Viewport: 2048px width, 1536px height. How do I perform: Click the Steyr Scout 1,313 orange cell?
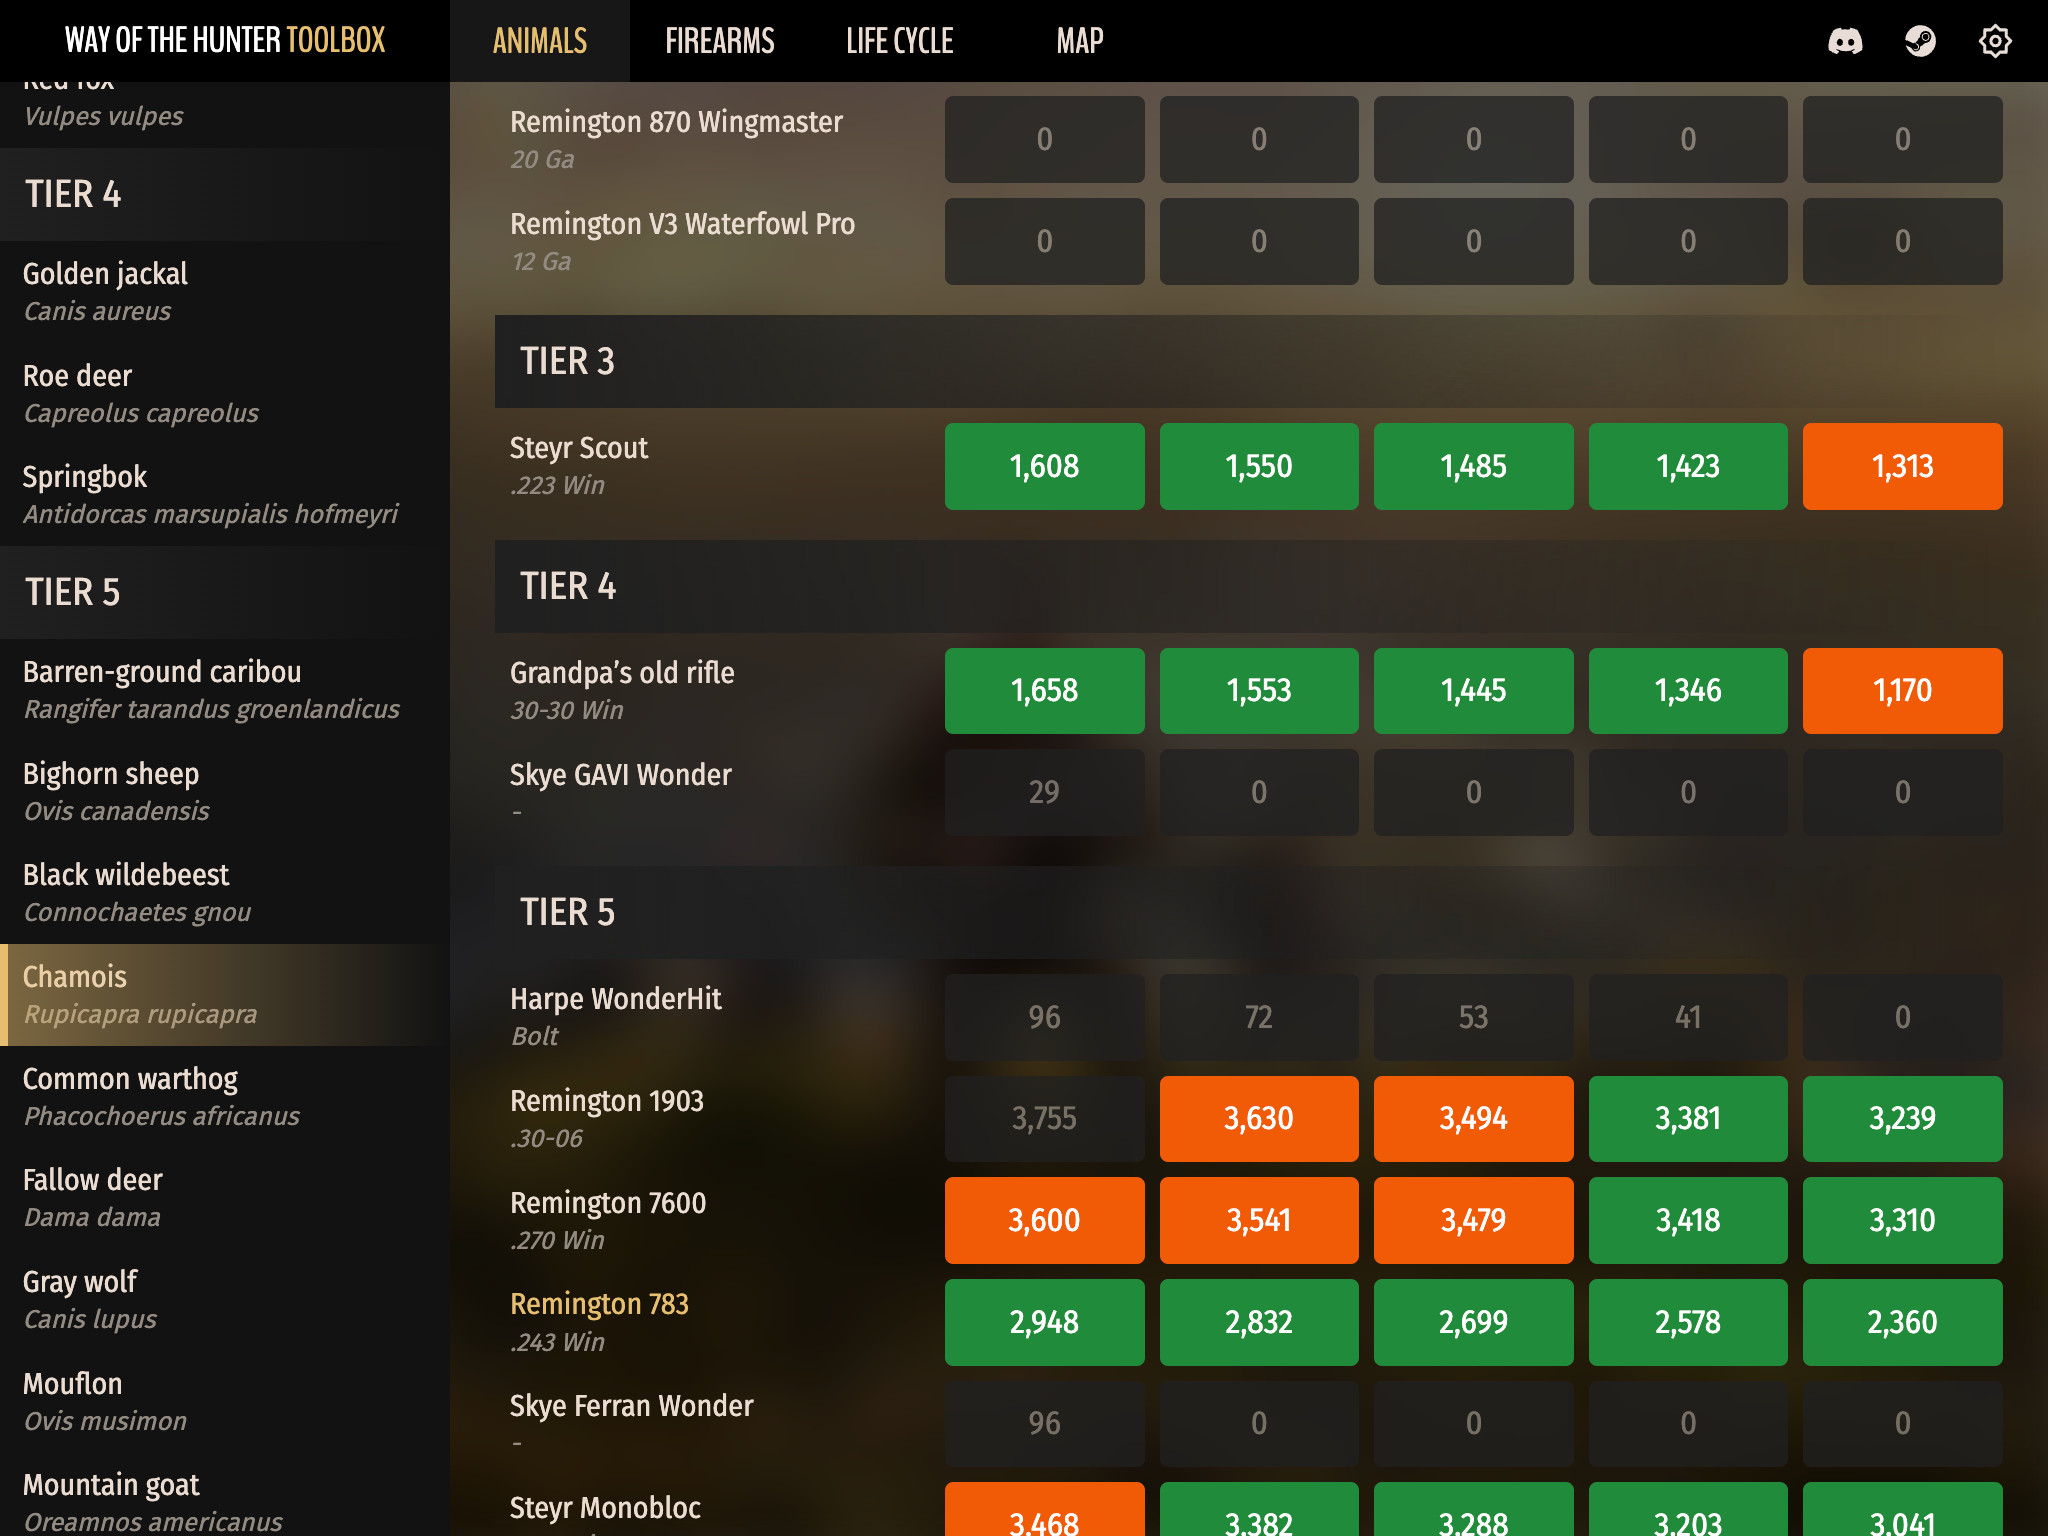(x=1902, y=466)
